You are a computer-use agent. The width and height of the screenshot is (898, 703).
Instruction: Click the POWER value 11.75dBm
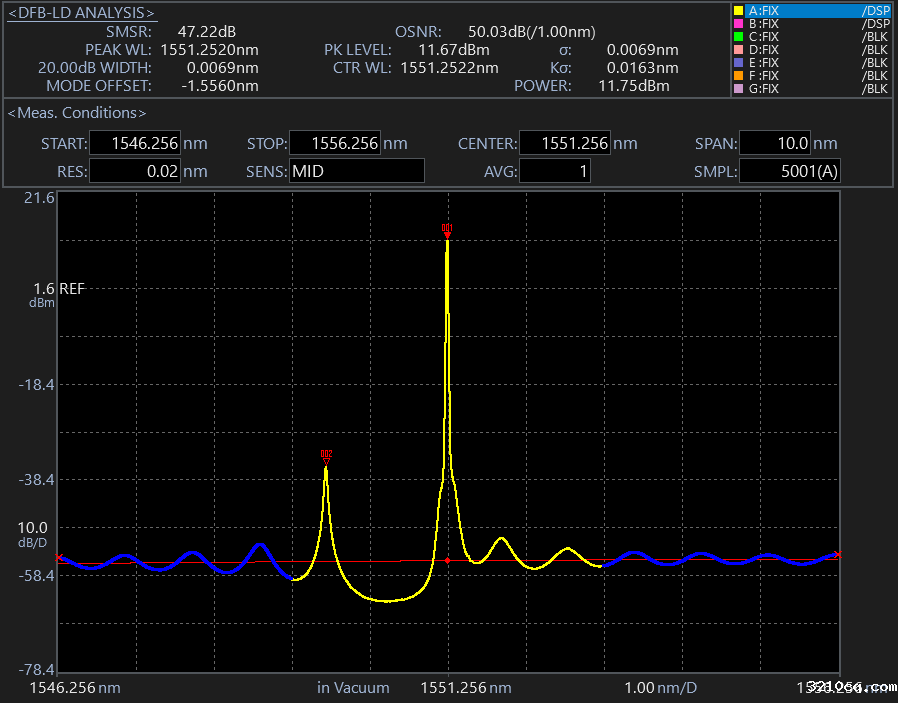pos(634,86)
